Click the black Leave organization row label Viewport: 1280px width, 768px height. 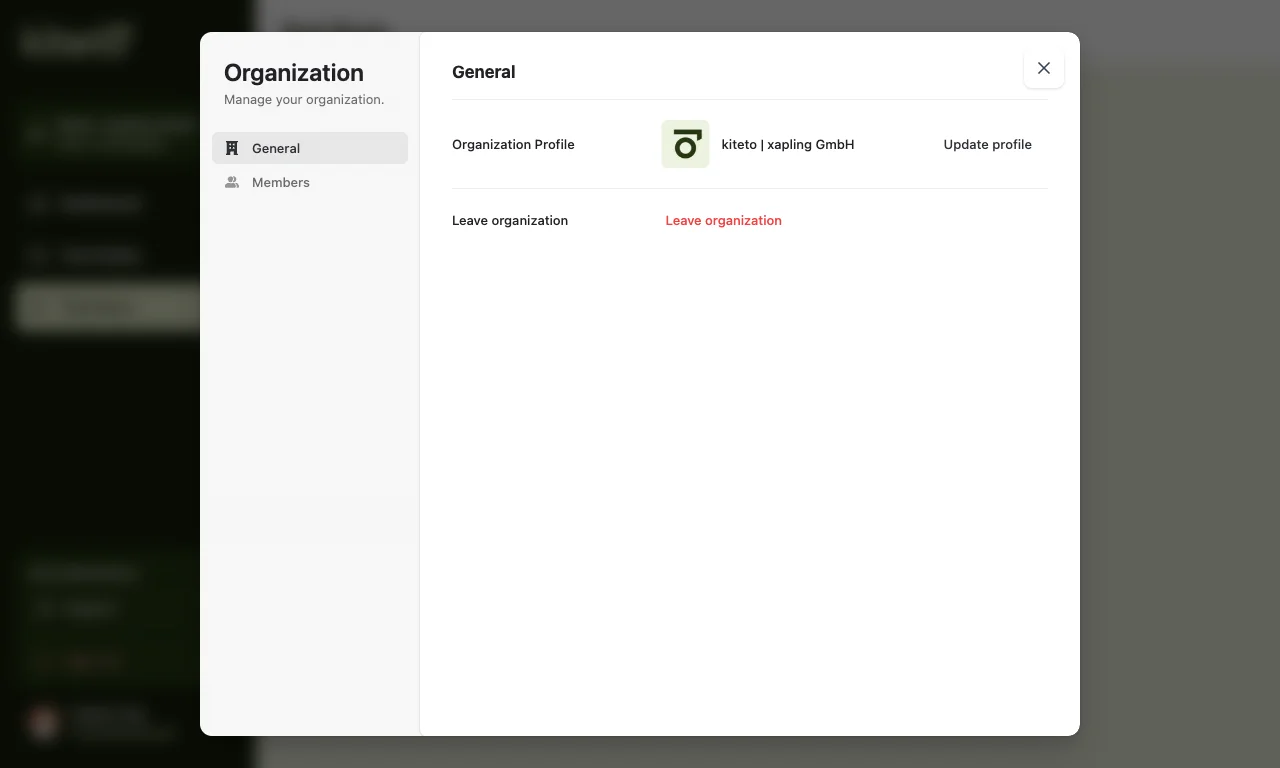pyautogui.click(x=509, y=220)
